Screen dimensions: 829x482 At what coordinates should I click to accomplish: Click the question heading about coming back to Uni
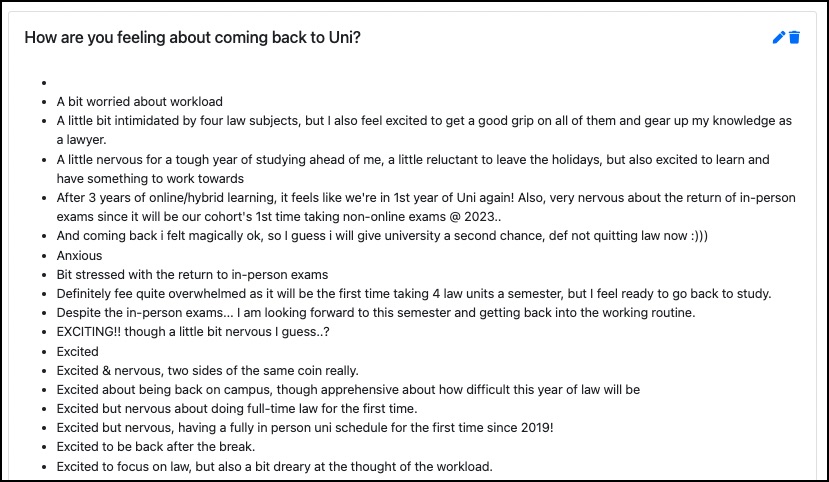[x=192, y=38]
